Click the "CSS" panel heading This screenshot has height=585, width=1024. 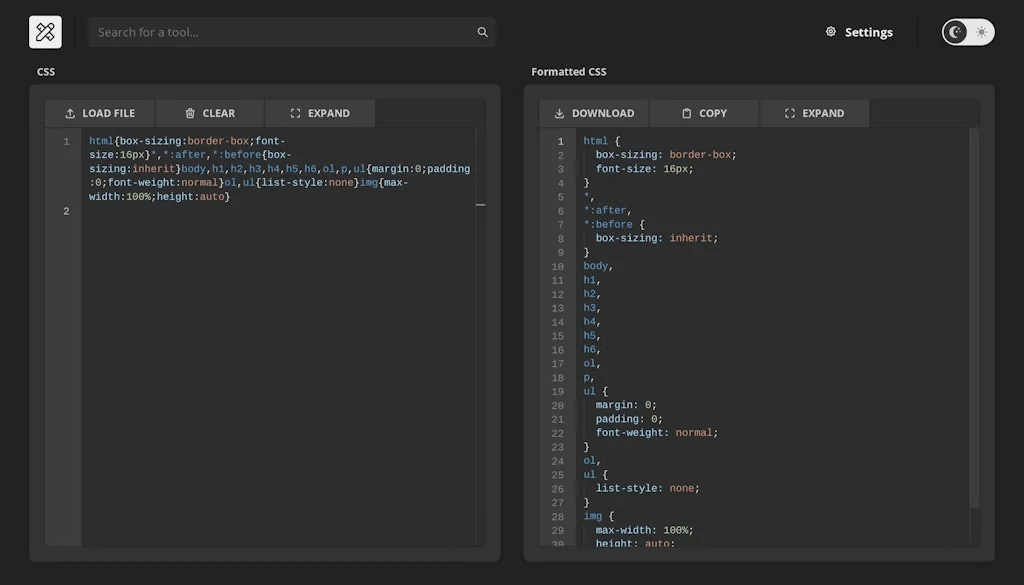(x=46, y=72)
